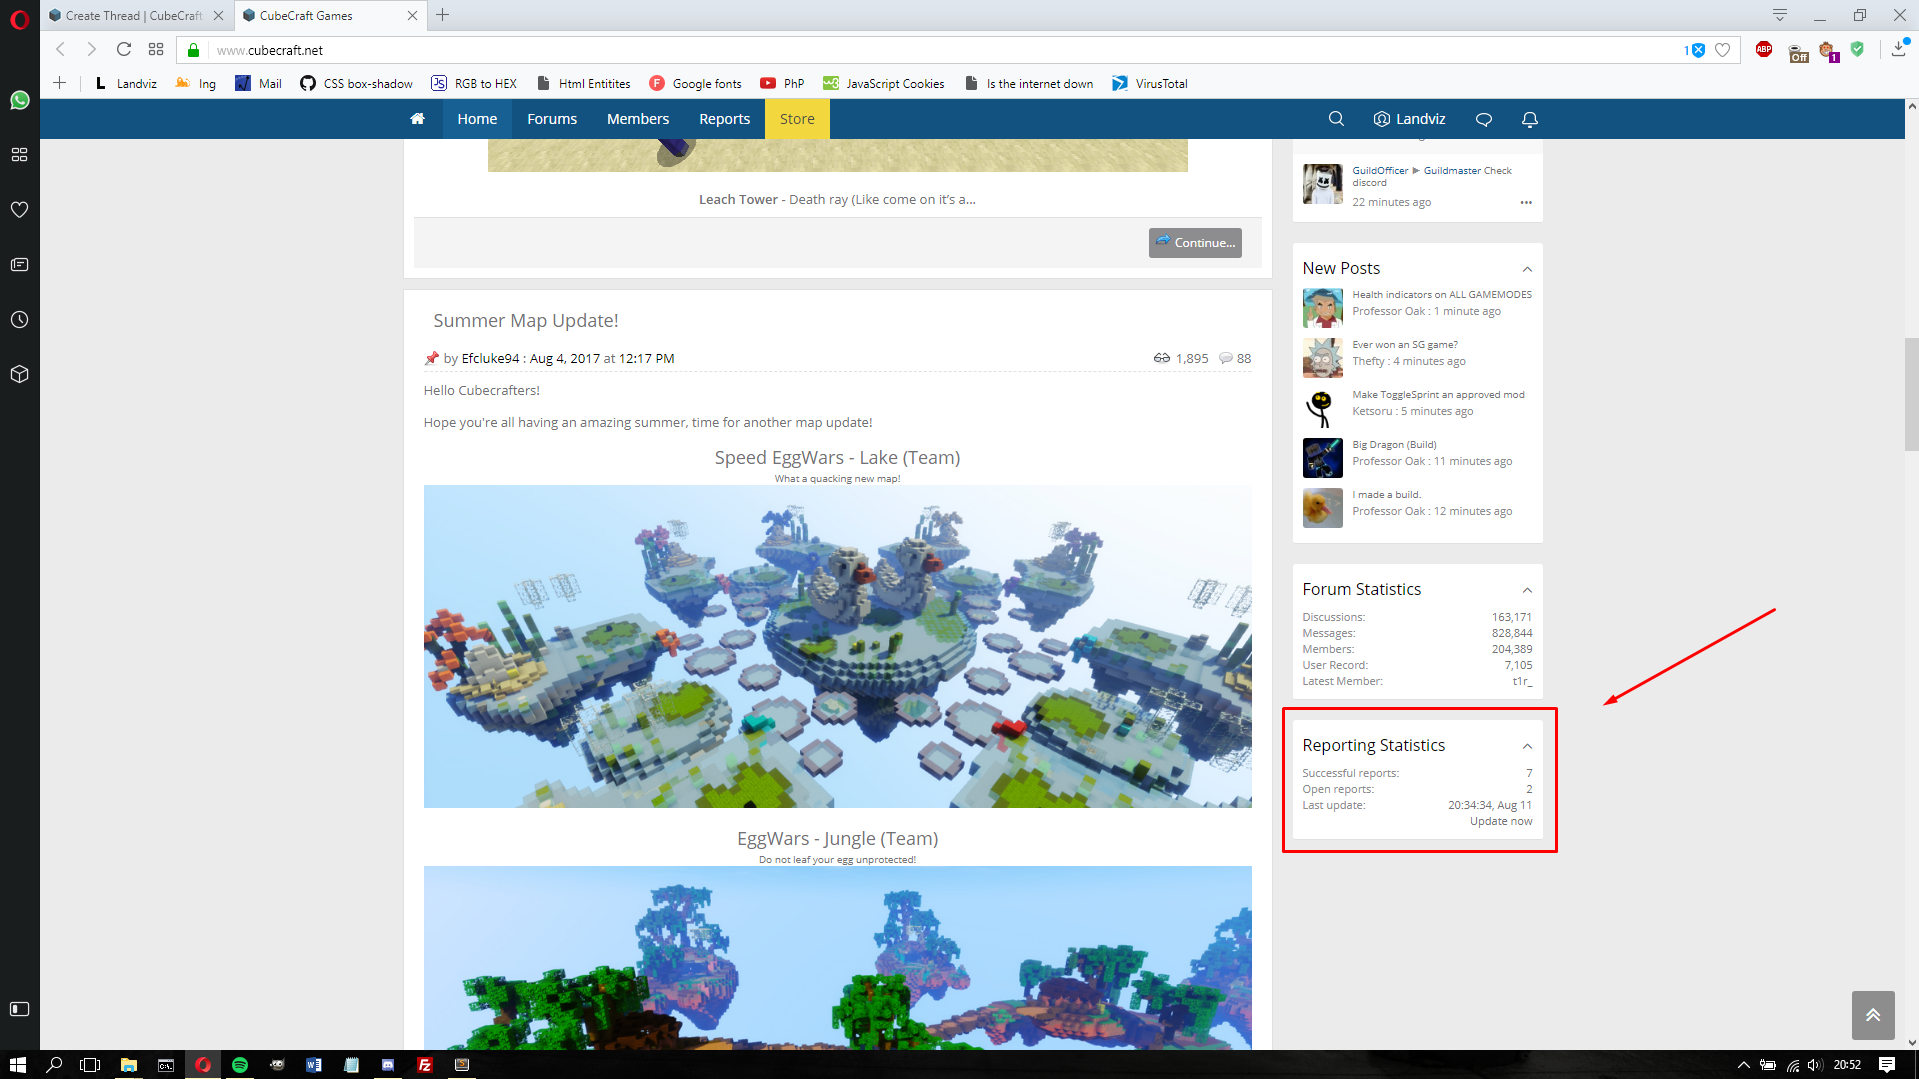Open the VirusTotal bookmark
Screen dimensions: 1919x1079
[x=1150, y=83]
